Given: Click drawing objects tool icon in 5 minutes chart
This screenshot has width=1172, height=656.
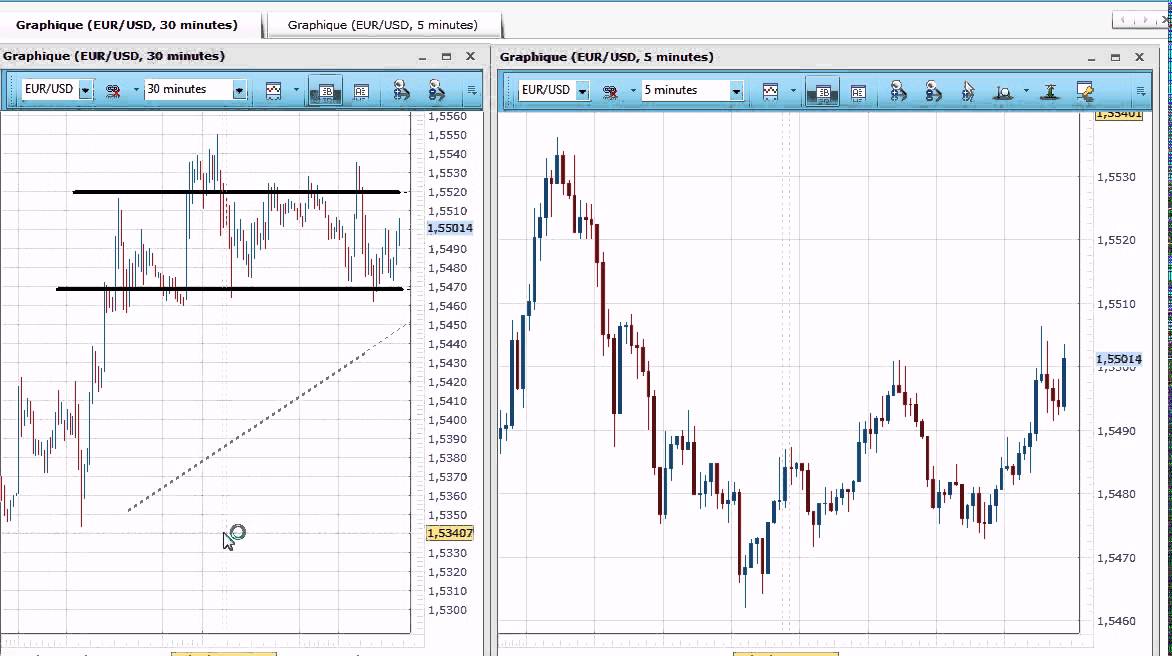Looking at the screenshot, I should (x=1003, y=92).
